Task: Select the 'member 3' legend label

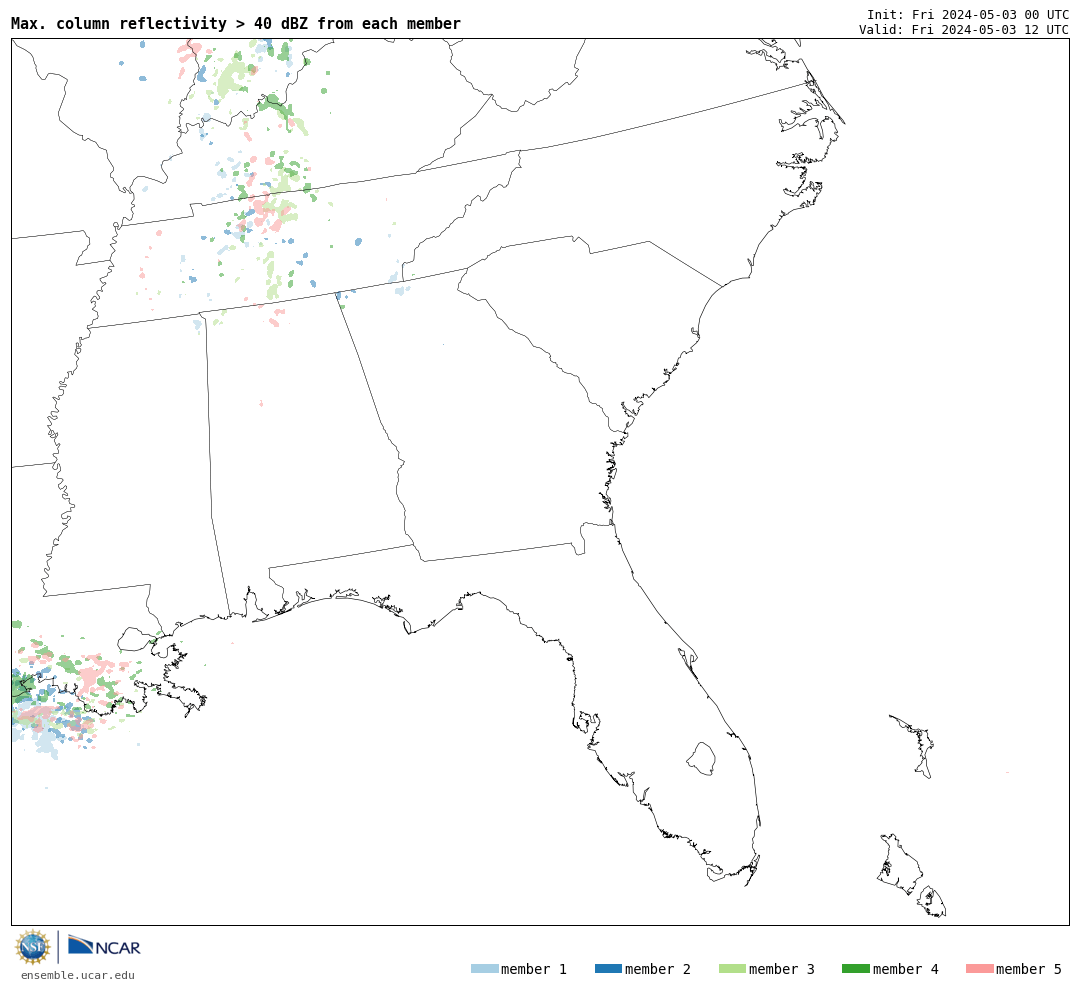Action: (782, 969)
